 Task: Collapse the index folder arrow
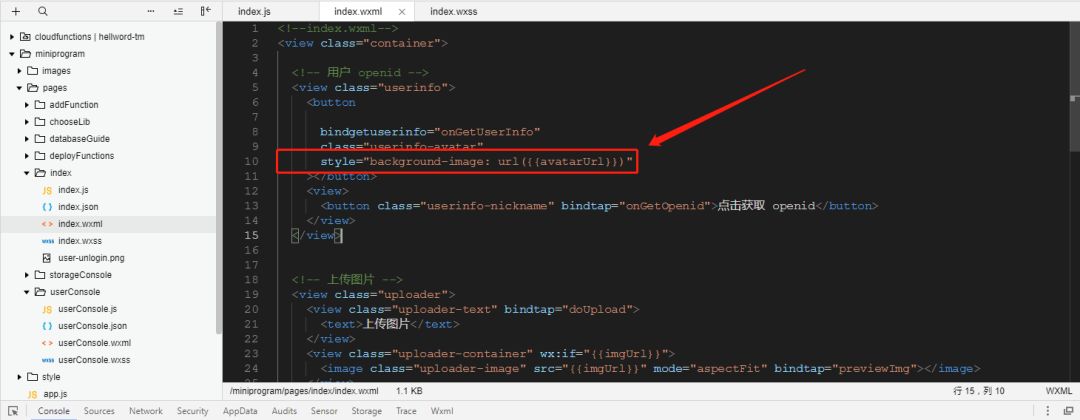tap(27, 173)
